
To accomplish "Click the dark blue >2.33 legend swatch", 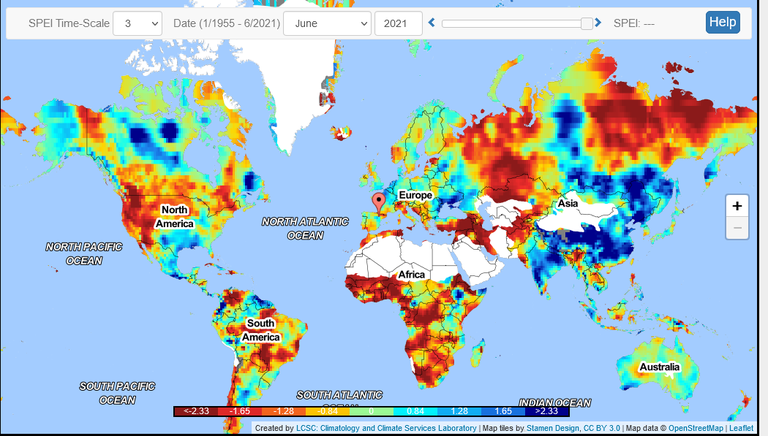I will (x=549, y=410).
